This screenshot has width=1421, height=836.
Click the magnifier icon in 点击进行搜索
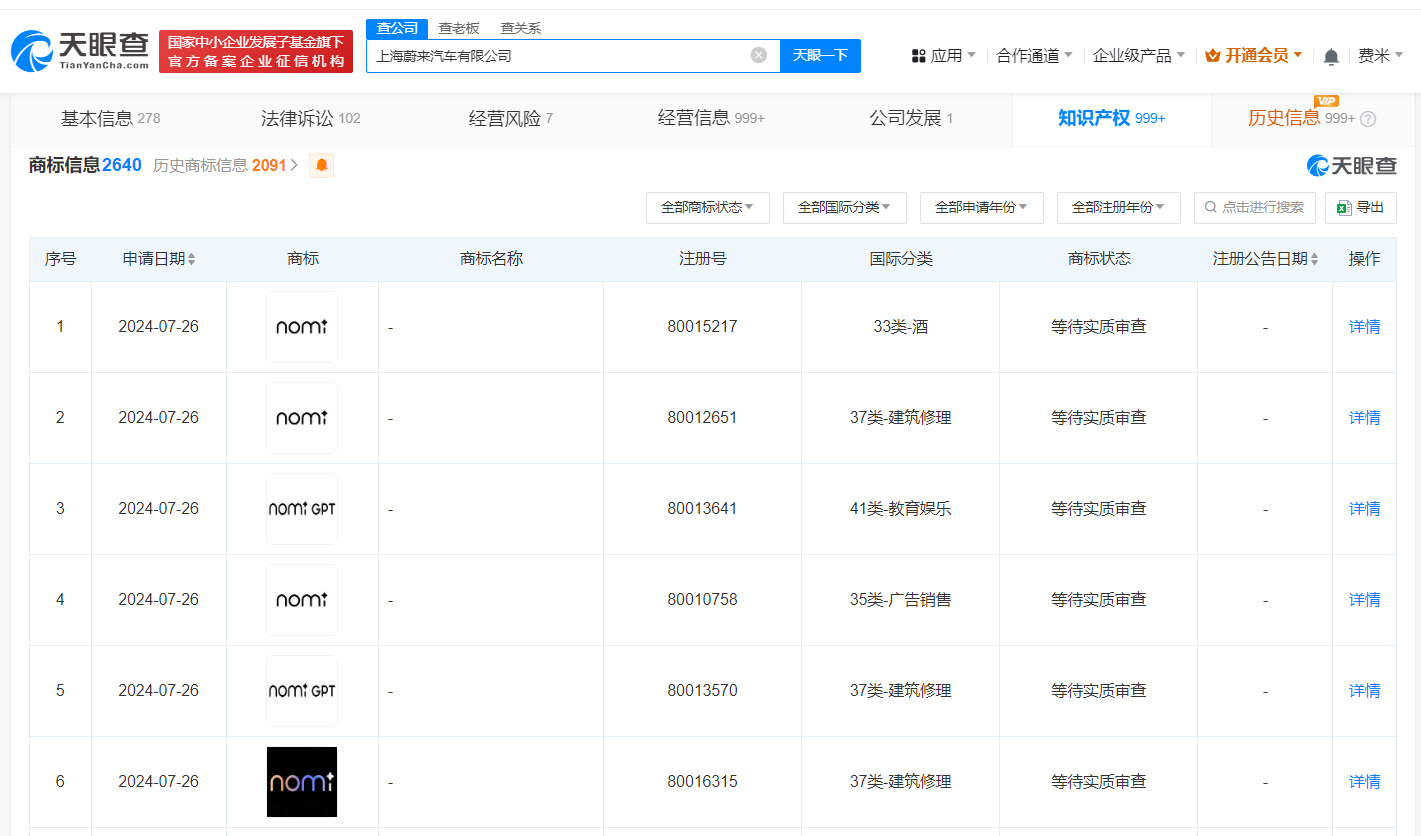point(1210,208)
